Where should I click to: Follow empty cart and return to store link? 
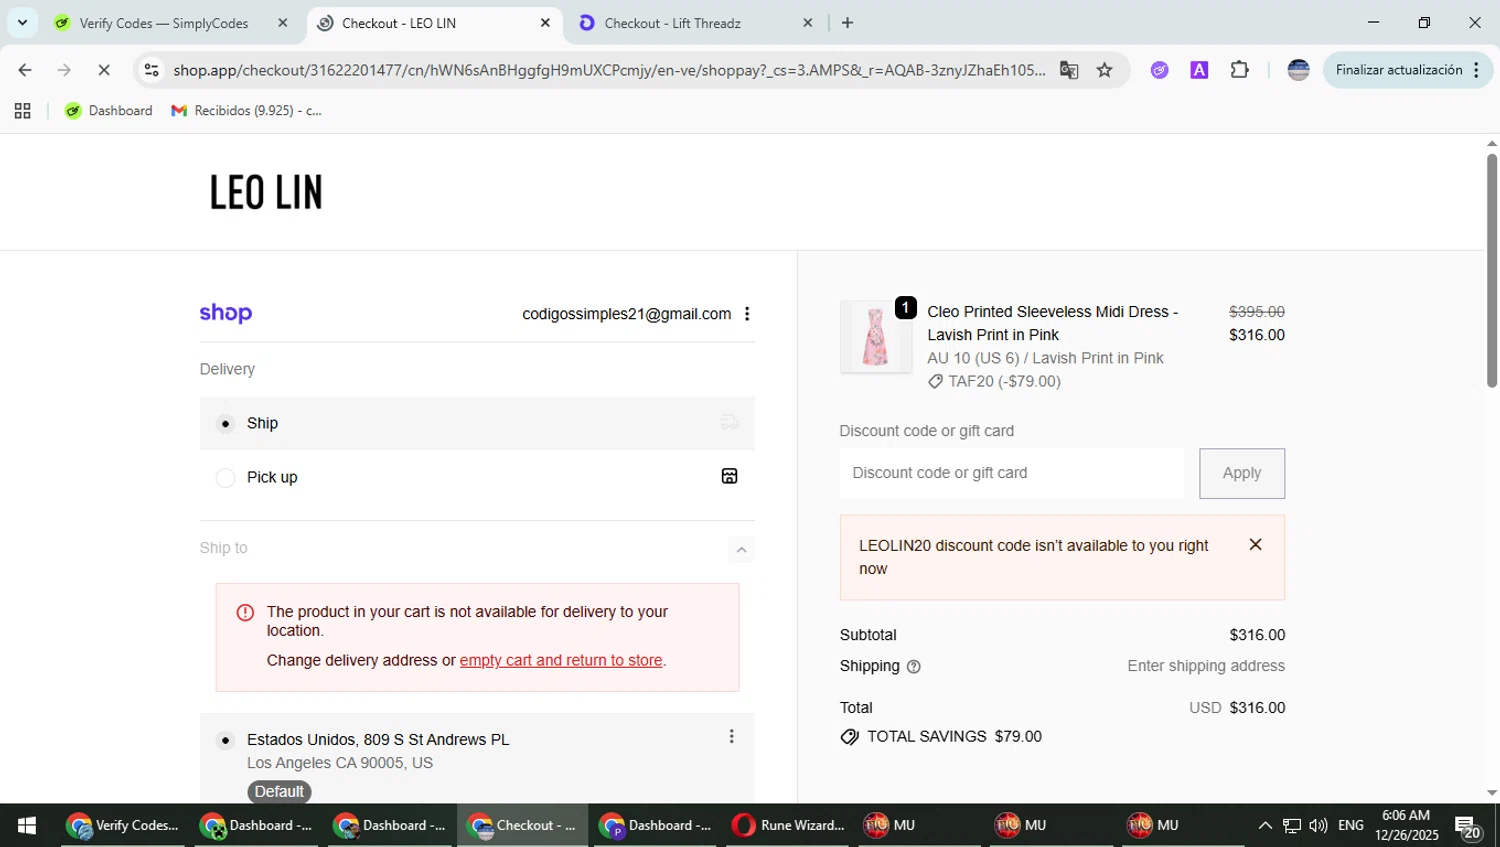[x=561, y=660]
